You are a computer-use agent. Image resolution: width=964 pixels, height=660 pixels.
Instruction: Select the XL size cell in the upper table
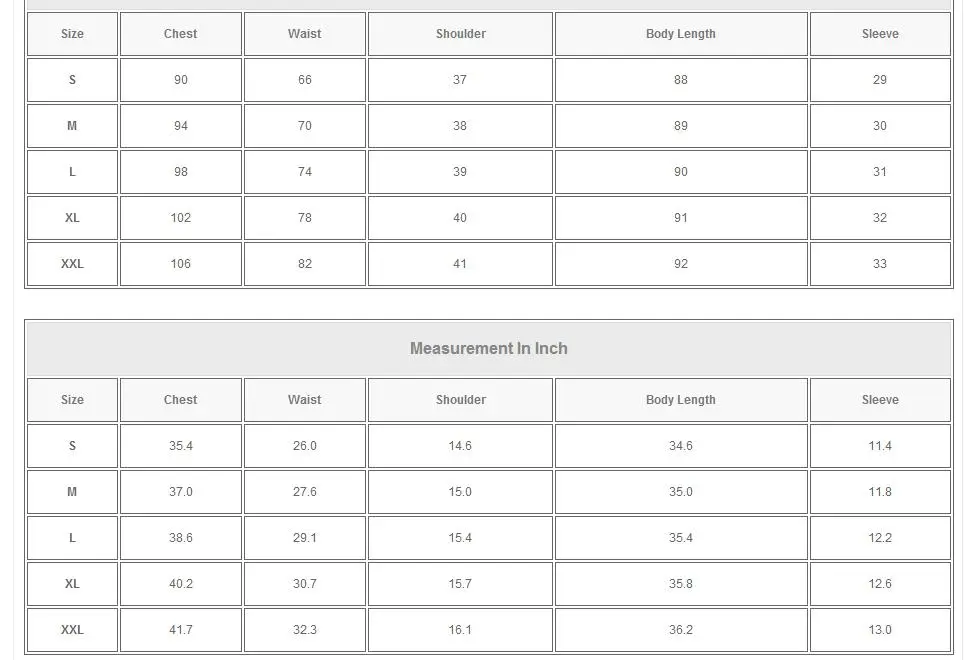pos(72,218)
